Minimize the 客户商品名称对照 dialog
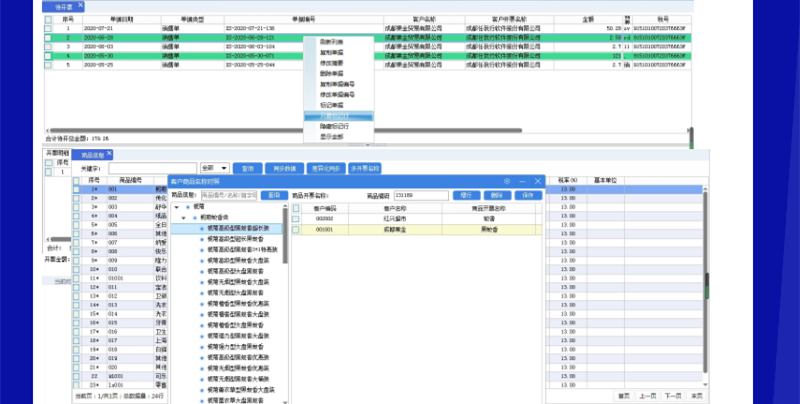Image resolution: width=800 pixels, height=404 pixels. [x=522, y=181]
